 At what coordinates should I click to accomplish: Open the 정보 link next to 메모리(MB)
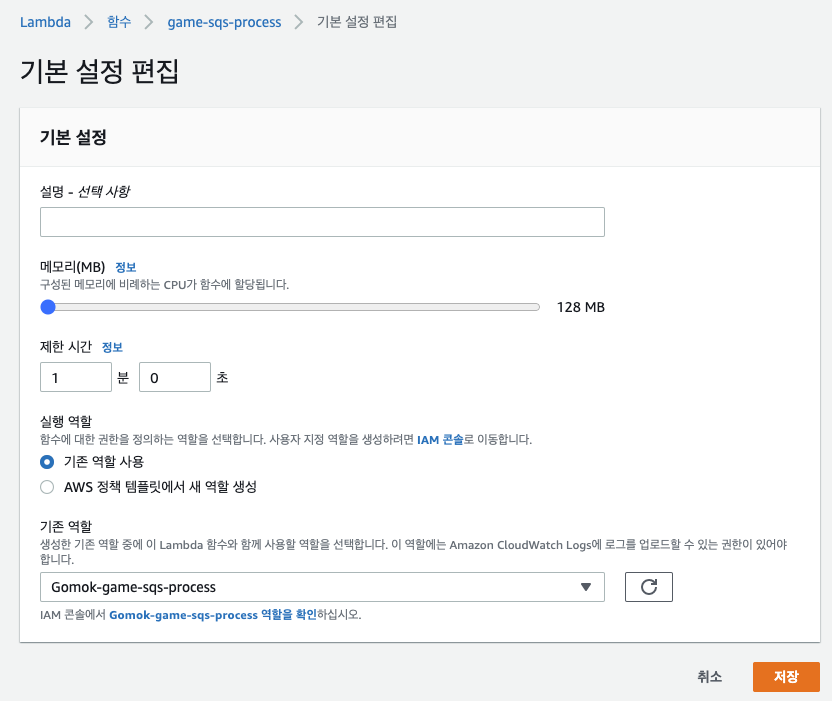pyautogui.click(x=126, y=267)
